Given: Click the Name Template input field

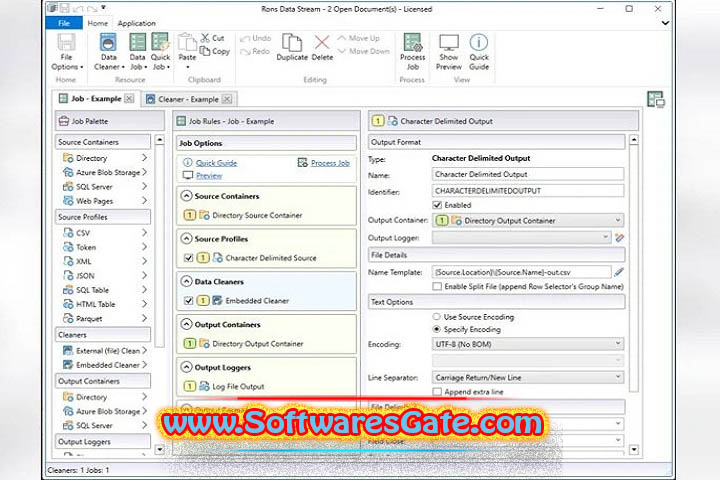Looking at the screenshot, I should click(x=521, y=272).
